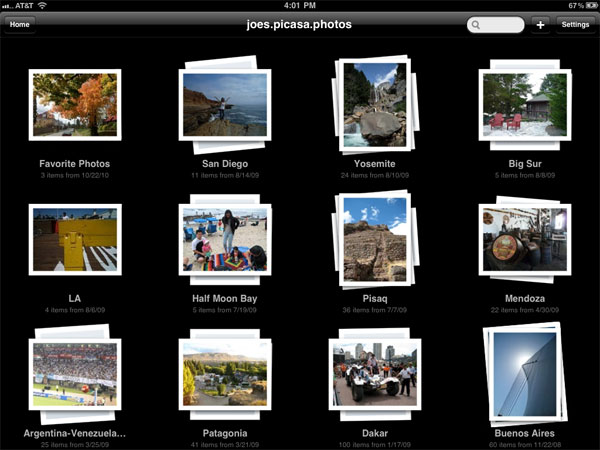Select the 'San Diego' title text
The width and height of the screenshot is (600, 450).
pos(225,164)
